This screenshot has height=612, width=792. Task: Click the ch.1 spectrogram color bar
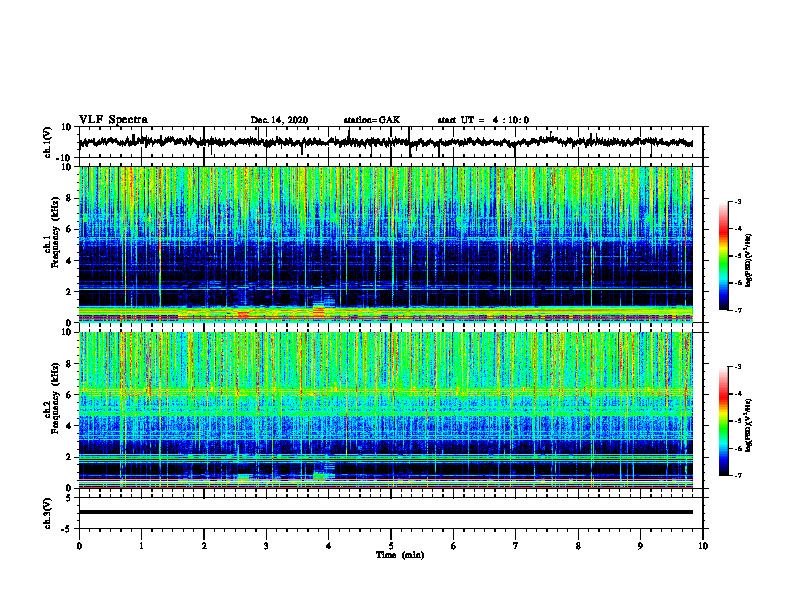[723, 256]
